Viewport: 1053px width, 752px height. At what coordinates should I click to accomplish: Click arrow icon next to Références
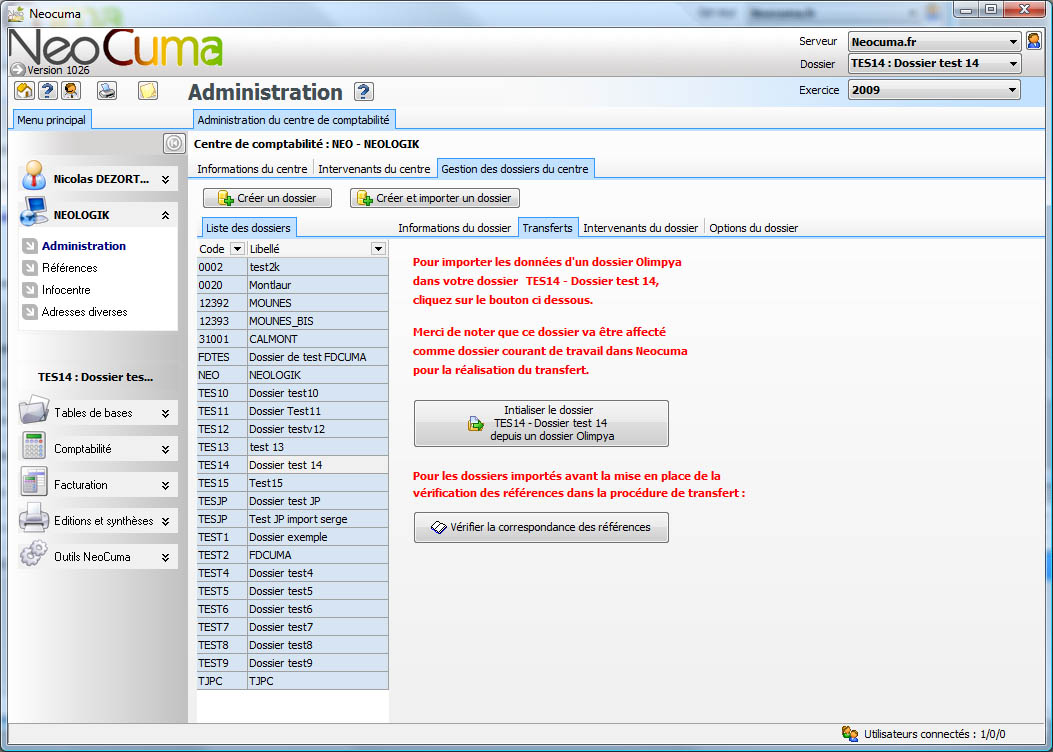30,268
